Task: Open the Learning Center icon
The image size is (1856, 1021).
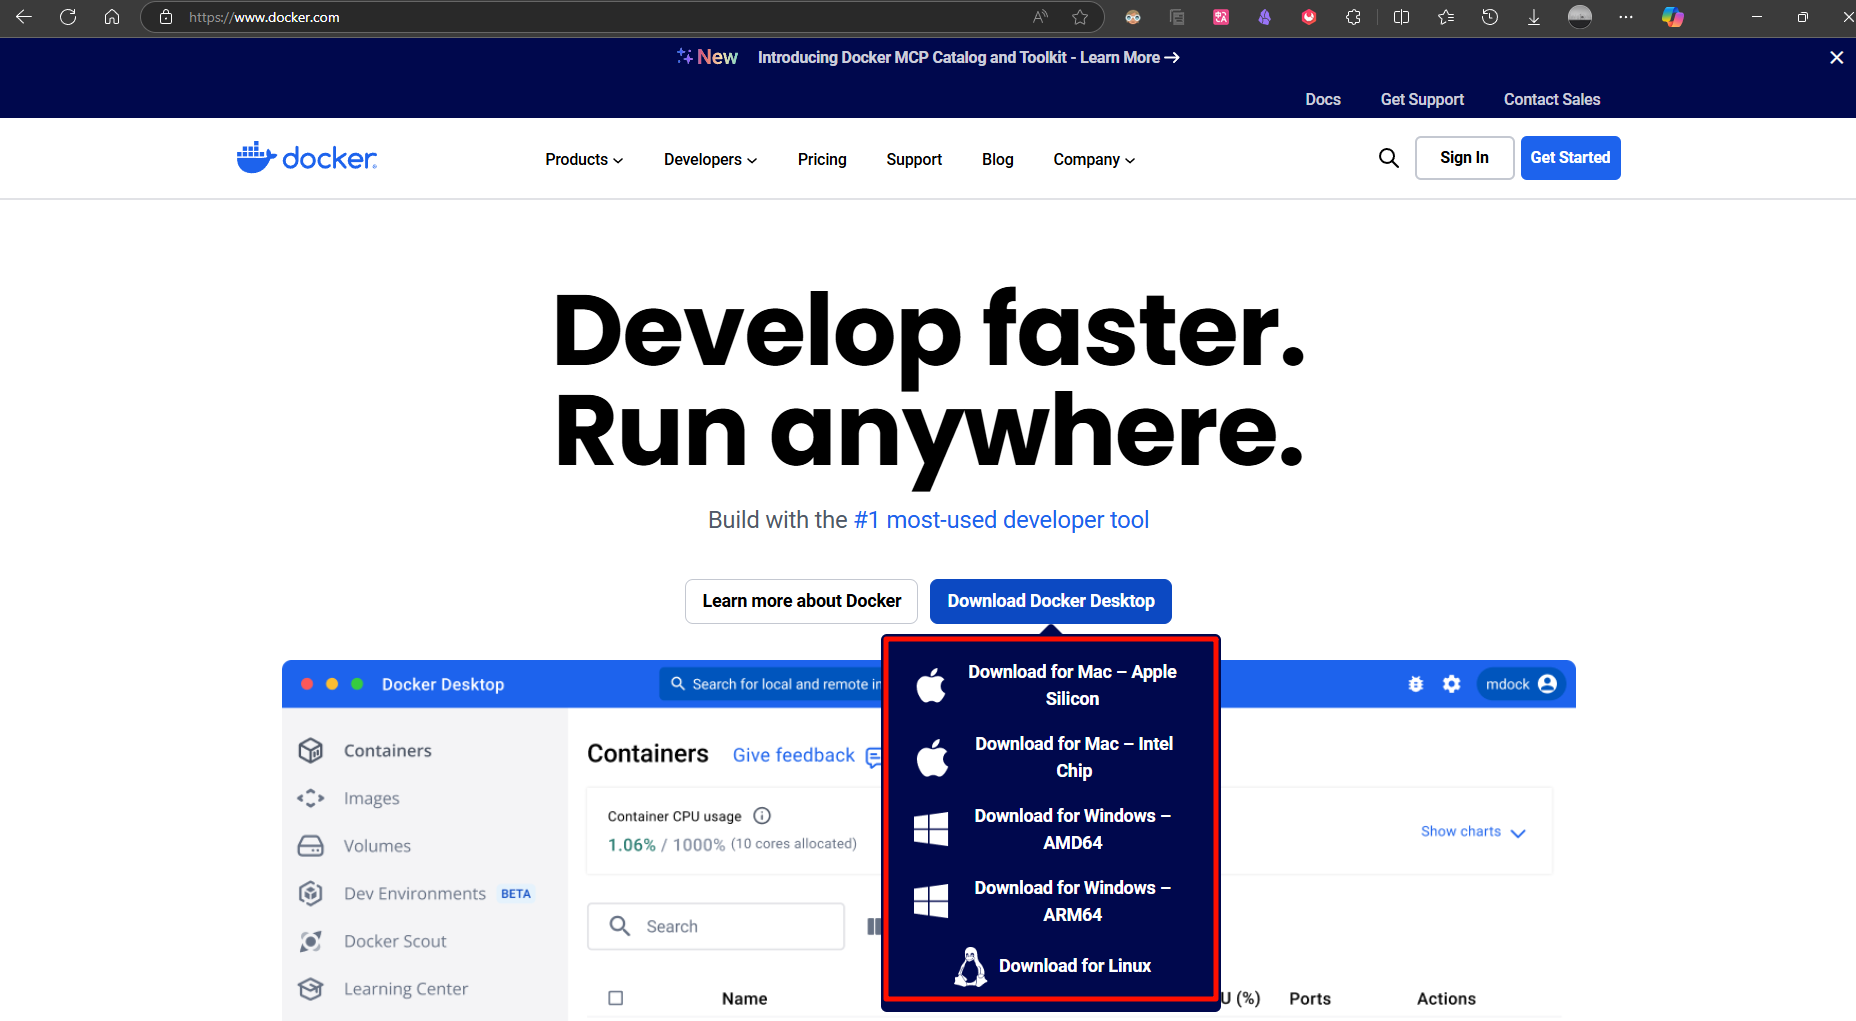Action: coord(310,988)
